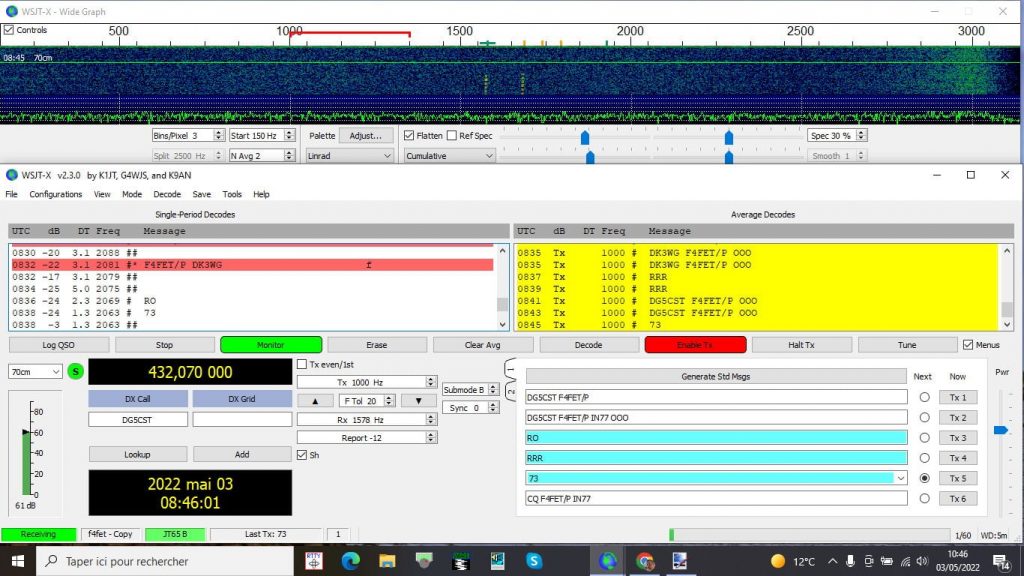This screenshot has width=1024, height=576.
Task: Adjust the F Tol 20 spinner
Action: [389, 401]
